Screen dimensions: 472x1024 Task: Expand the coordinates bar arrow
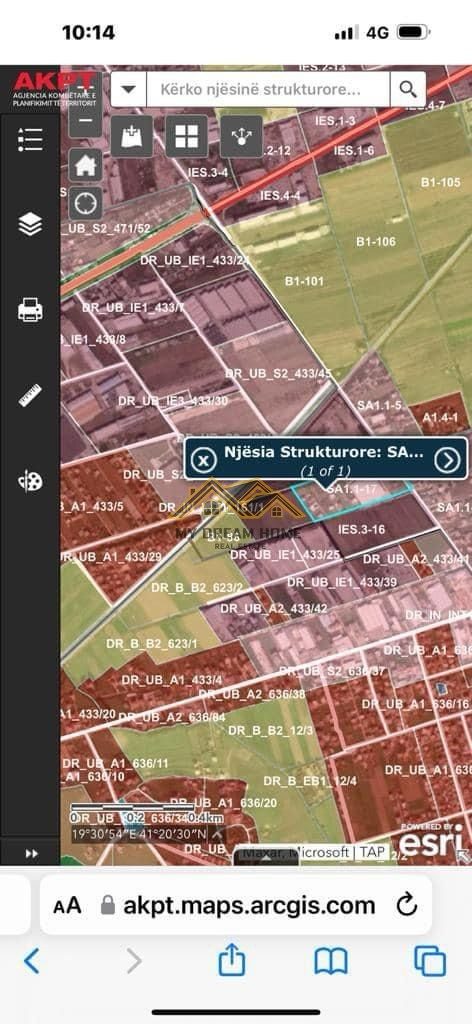(218, 833)
